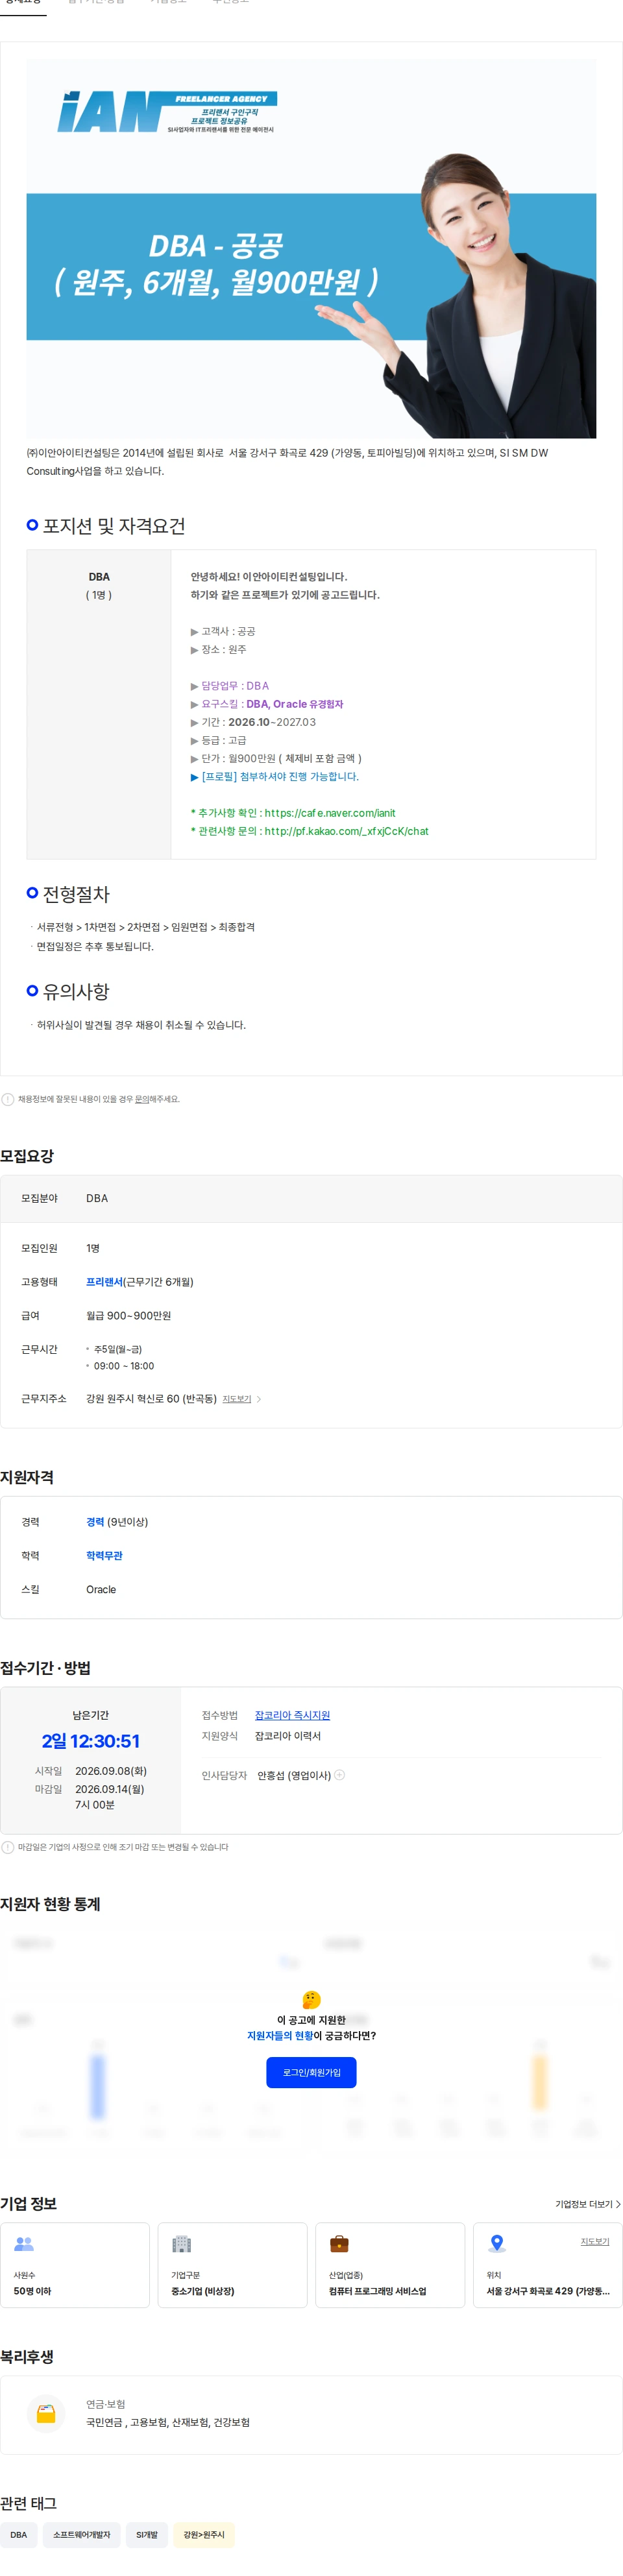Click the 요구스킬 DBA, Oracle 유경험자 line
This screenshot has height=2576, width=623.
[267, 704]
